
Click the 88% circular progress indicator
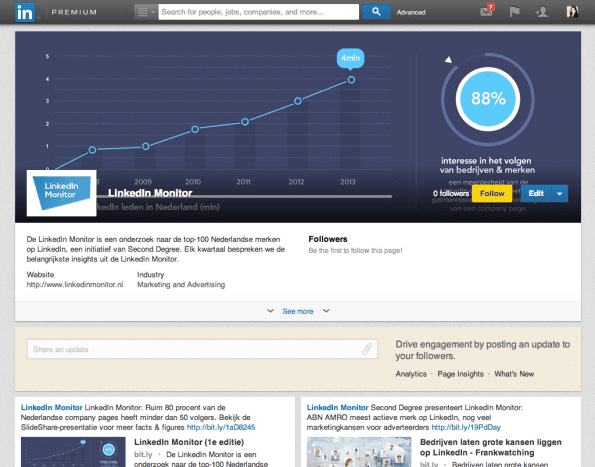[488, 99]
